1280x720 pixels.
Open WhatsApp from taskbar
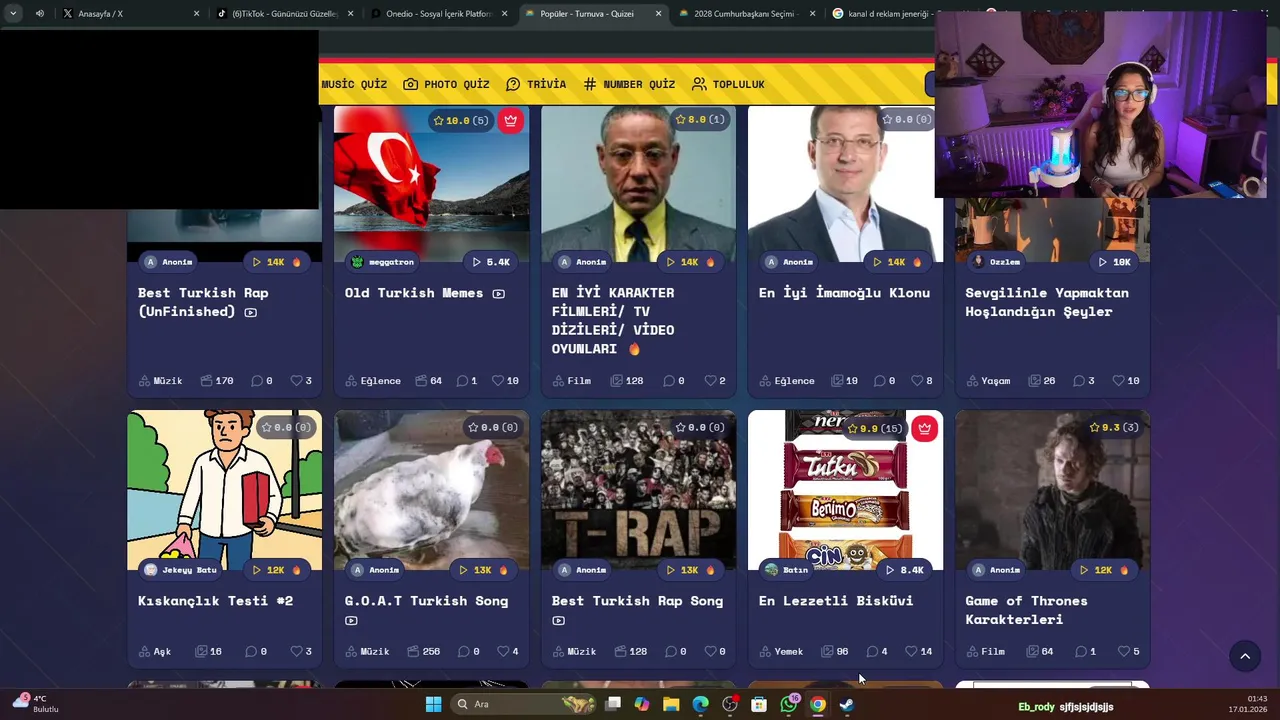tap(789, 704)
